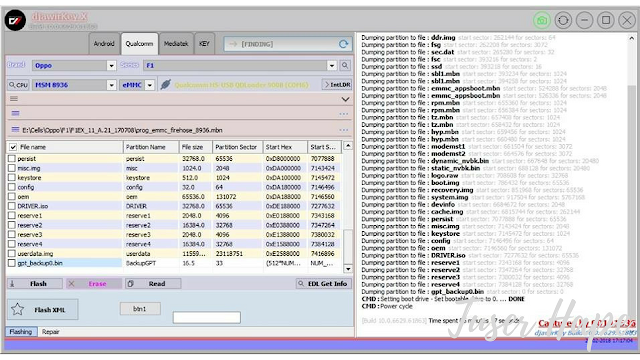Click the app logo icon
This screenshot has height=360, width=640.
[15, 20]
